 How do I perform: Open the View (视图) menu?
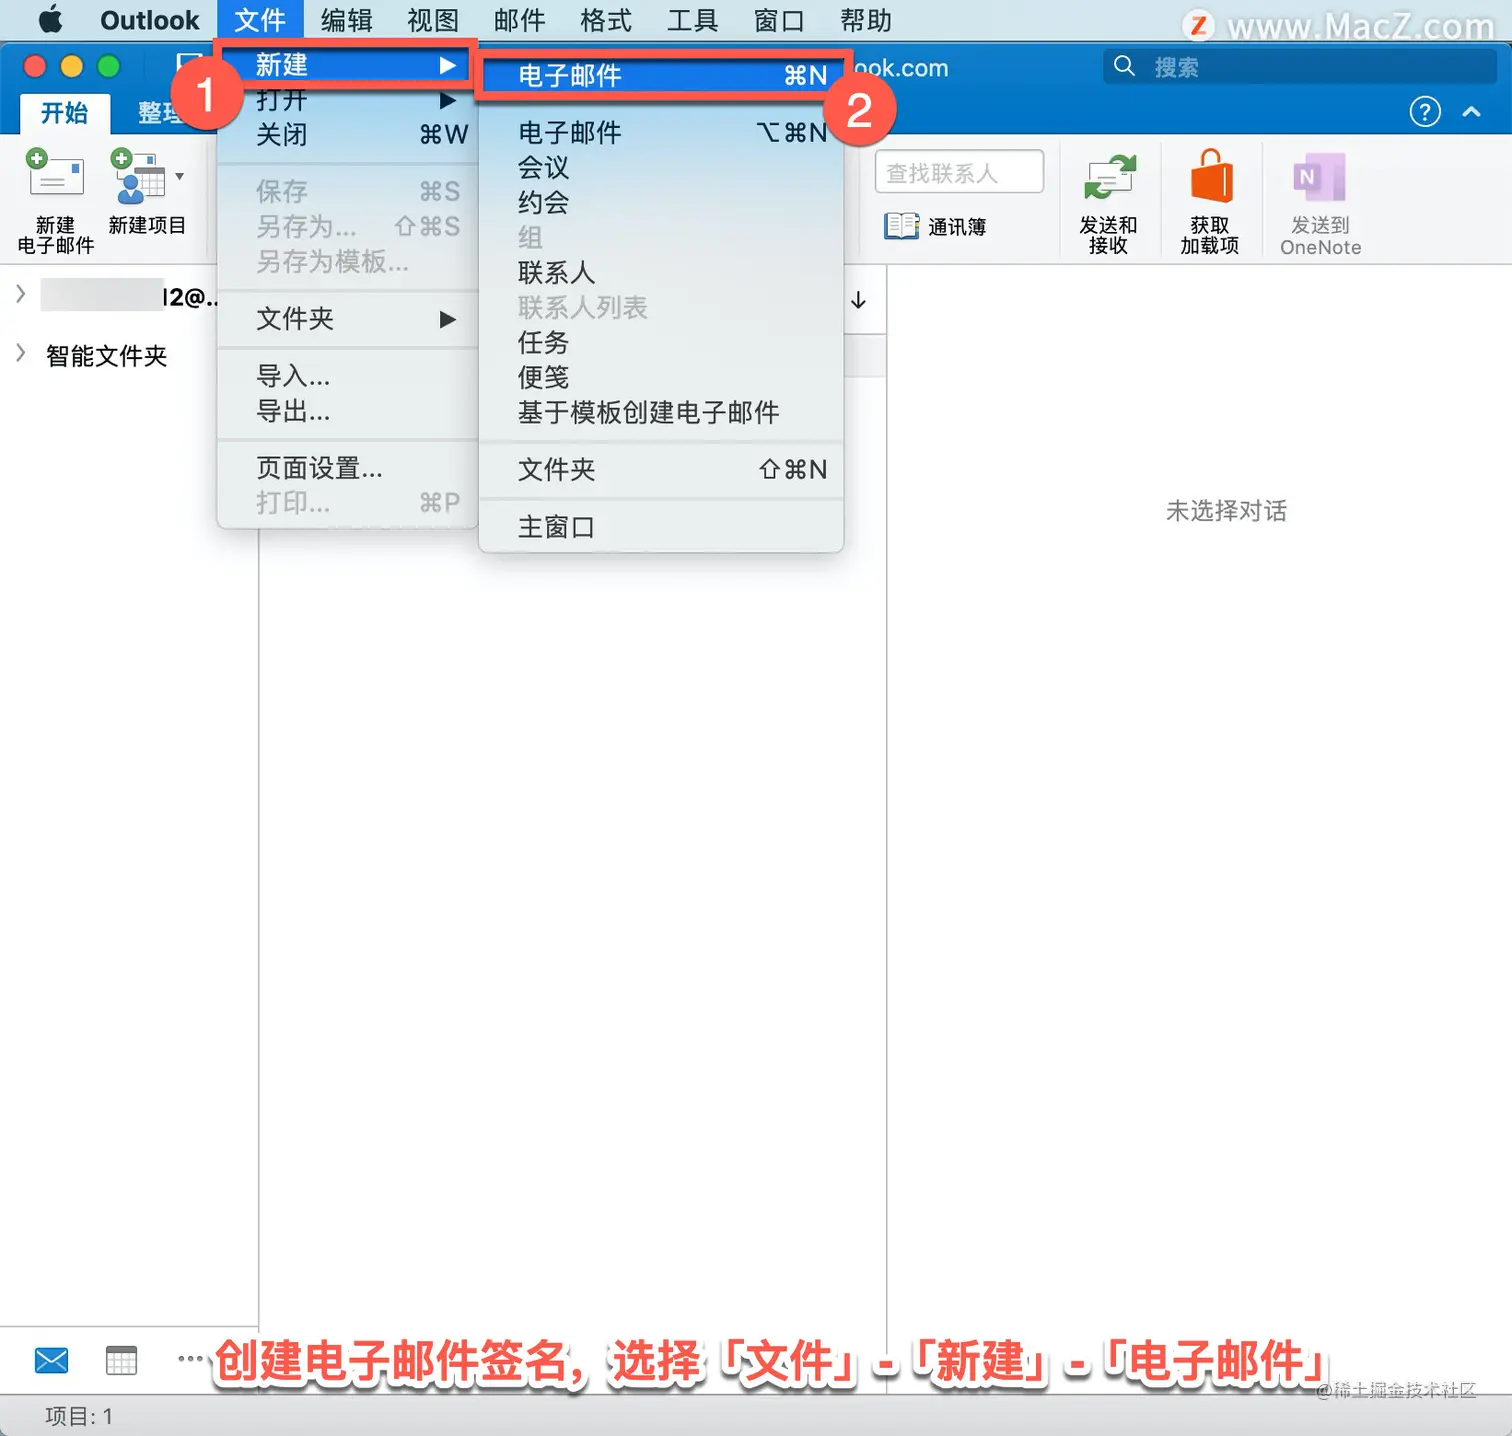click(433, 20)
